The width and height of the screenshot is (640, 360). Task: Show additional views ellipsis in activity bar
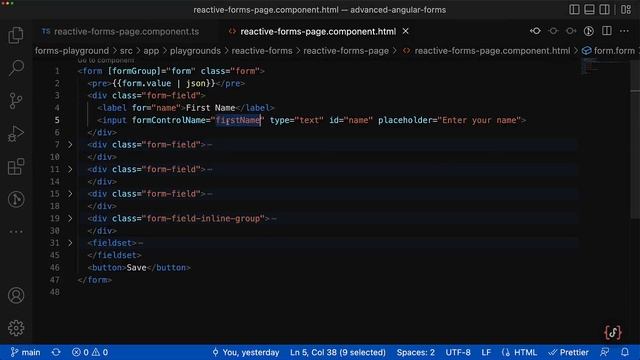(16, 232)
